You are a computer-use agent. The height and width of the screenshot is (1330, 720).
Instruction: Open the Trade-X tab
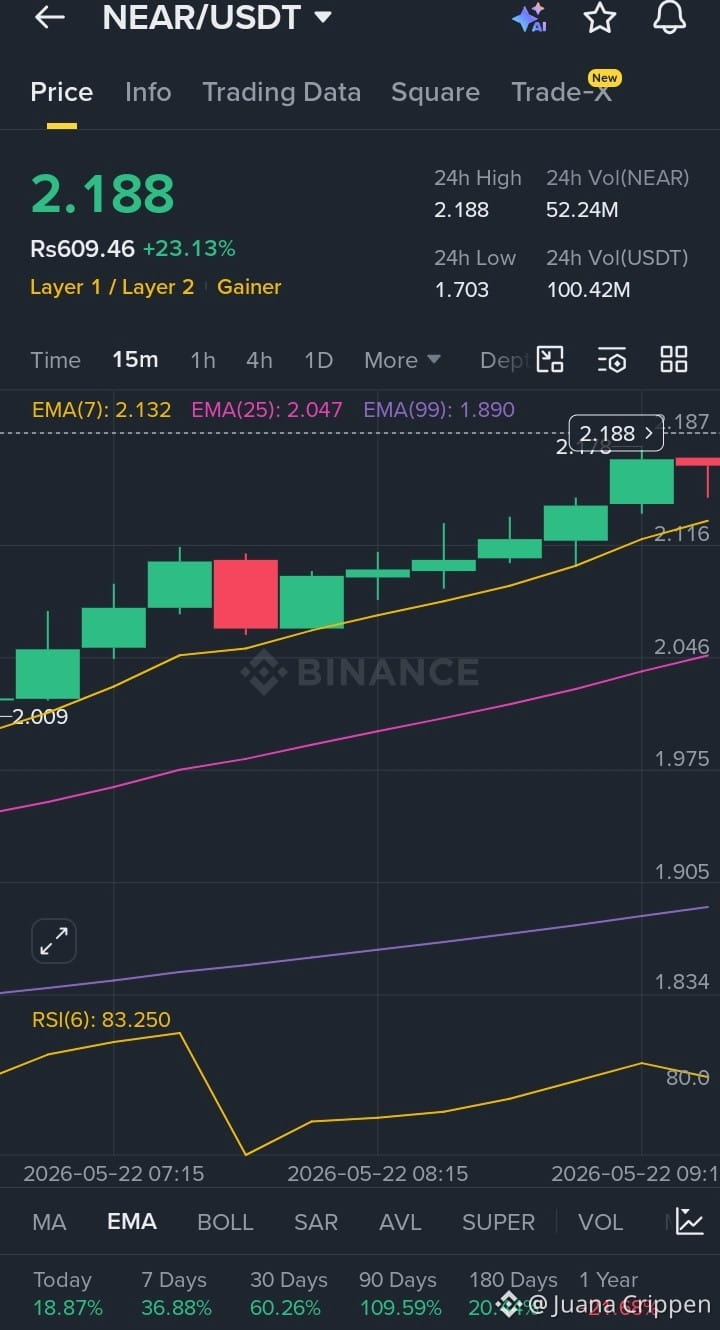[x=561, y=92]
